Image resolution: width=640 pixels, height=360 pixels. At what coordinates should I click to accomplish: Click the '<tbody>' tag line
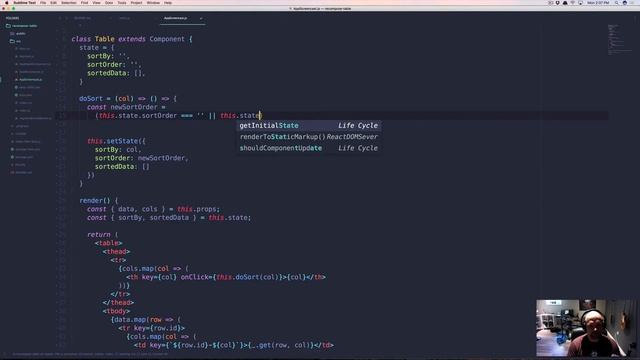point(116,311)
